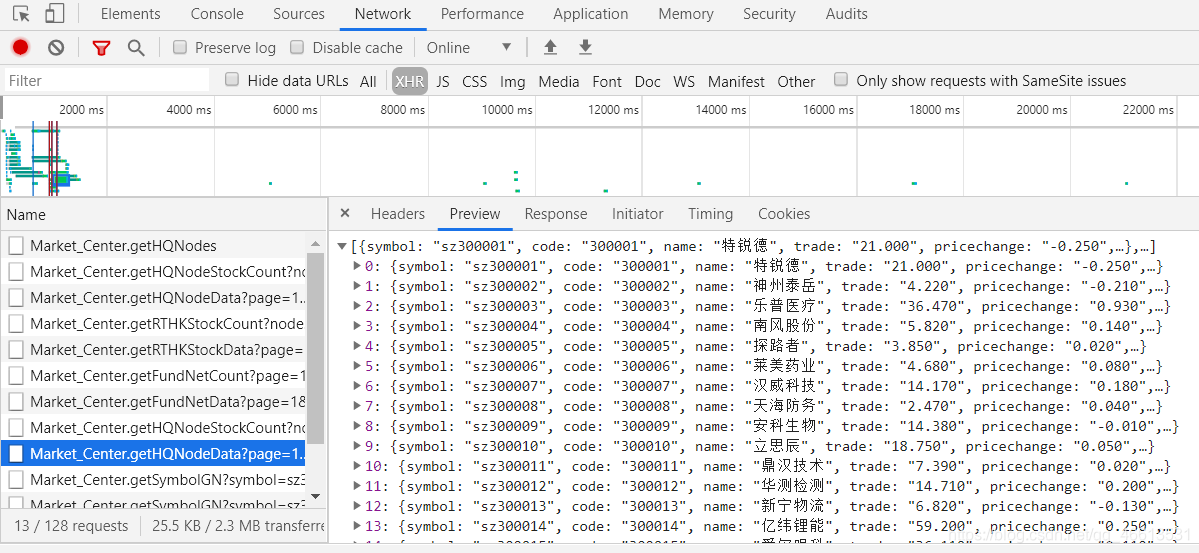Stop recording network log with red button

coord(21,47)
